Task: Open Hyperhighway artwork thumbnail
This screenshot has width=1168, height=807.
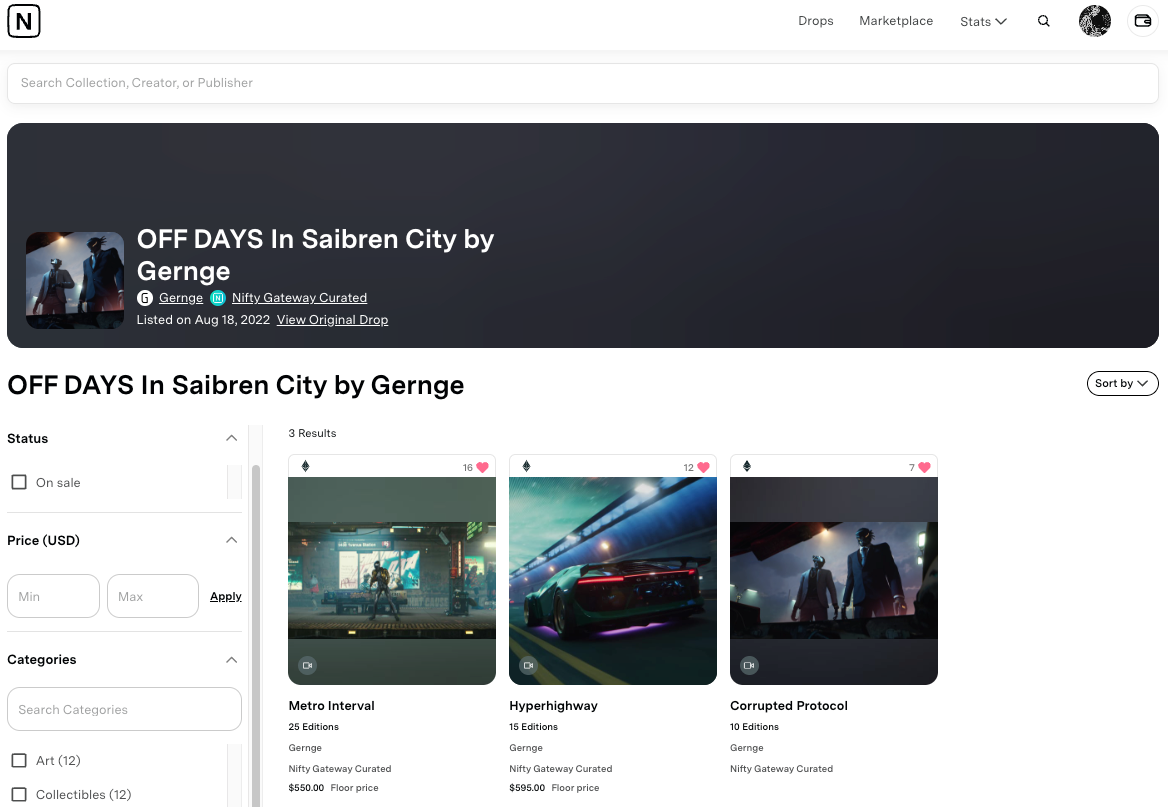Action: pos(613,580)
